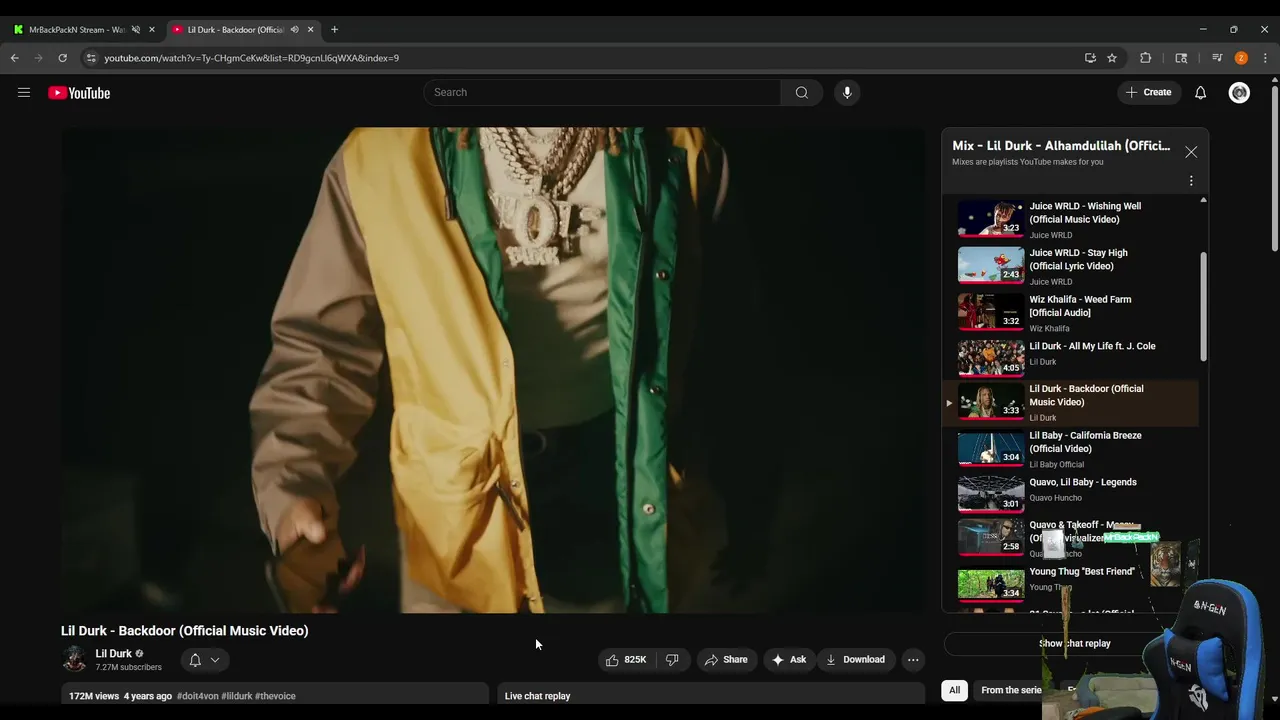Unmute the MrBackPackN Stream tab

click(136, 30)
